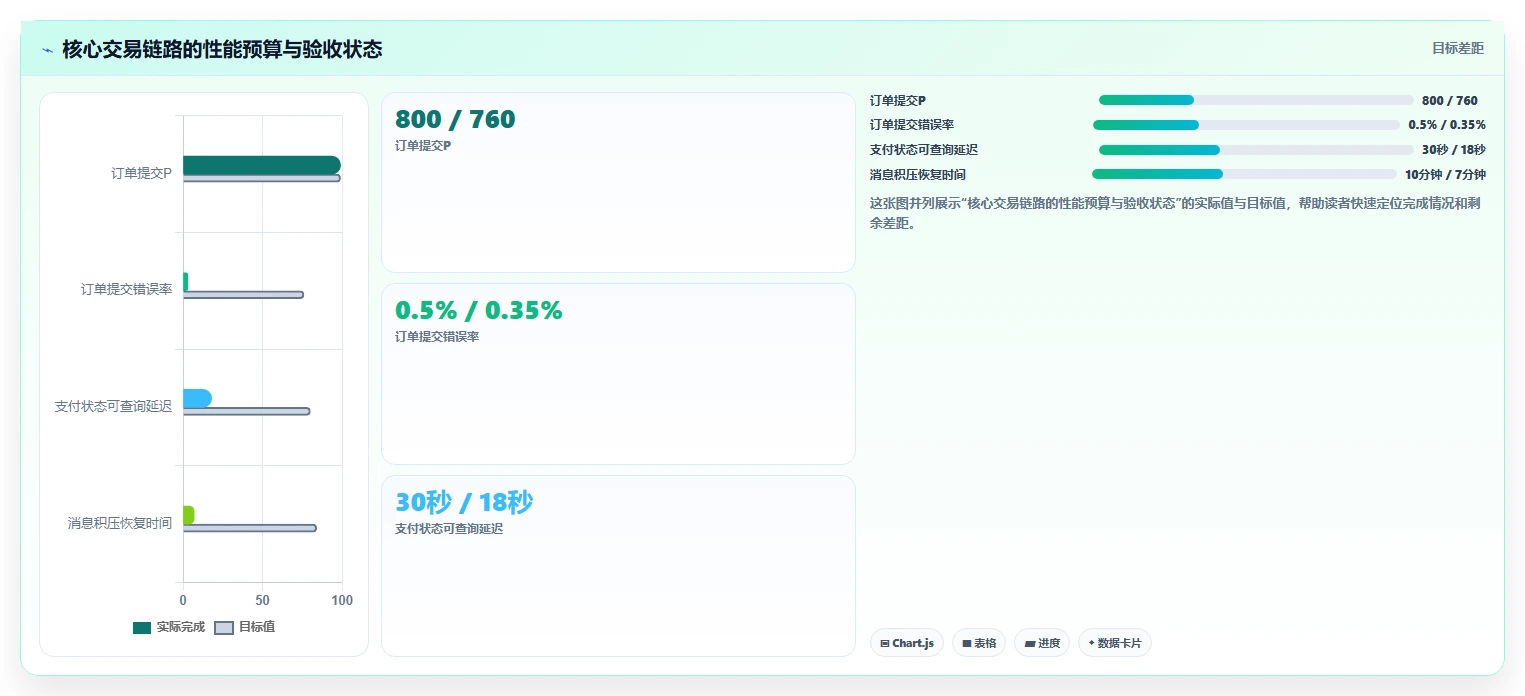Click the 目标差距 label in the header
Screen dimensions: 1525x696
(x=1458, y=48)
